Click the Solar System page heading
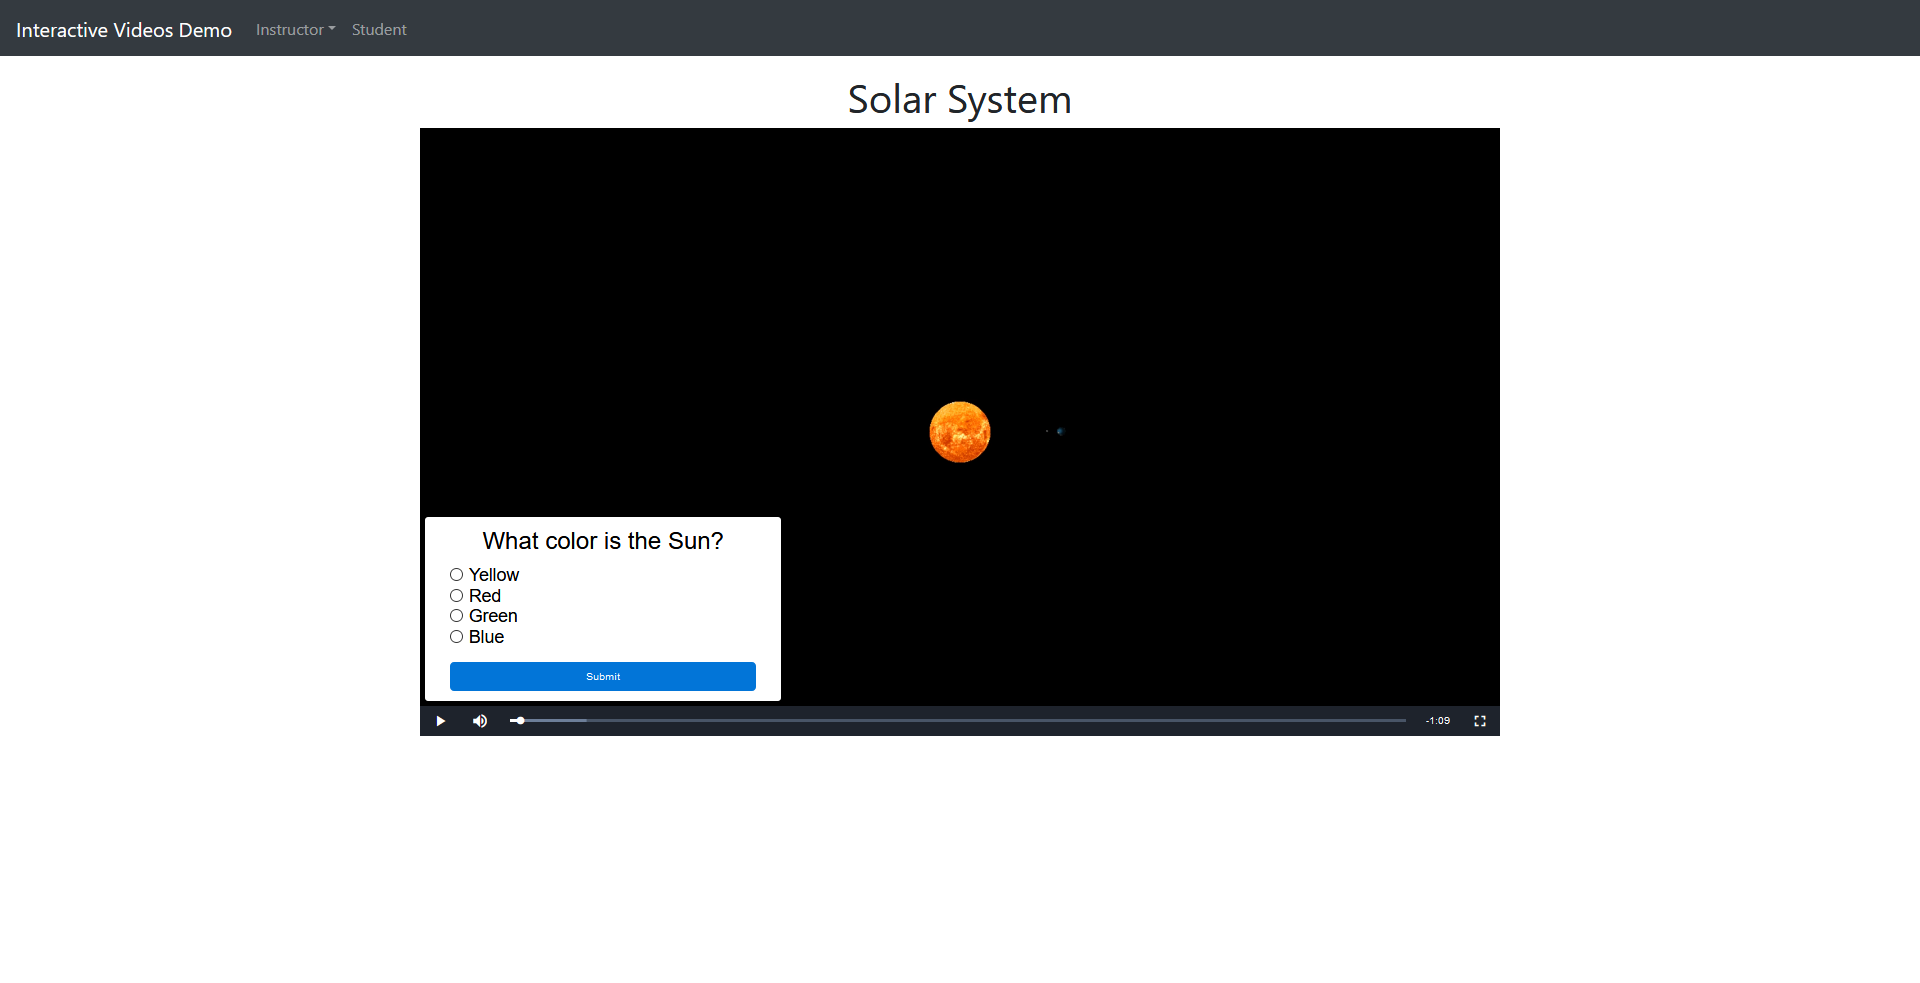 coord(959,100)
